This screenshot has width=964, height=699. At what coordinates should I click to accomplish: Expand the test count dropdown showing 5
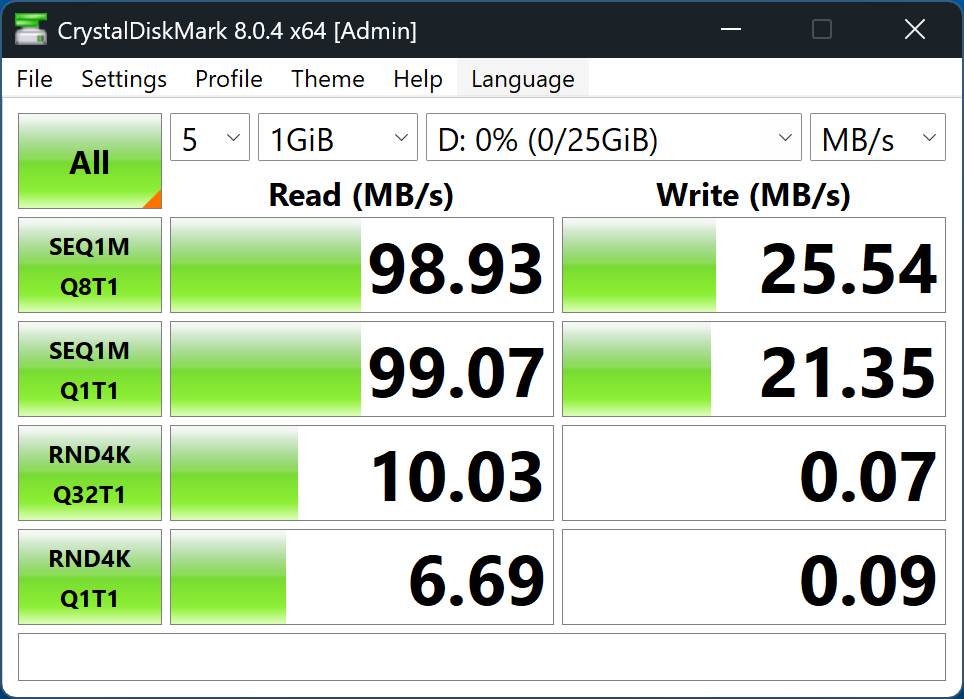pos(210,137)
